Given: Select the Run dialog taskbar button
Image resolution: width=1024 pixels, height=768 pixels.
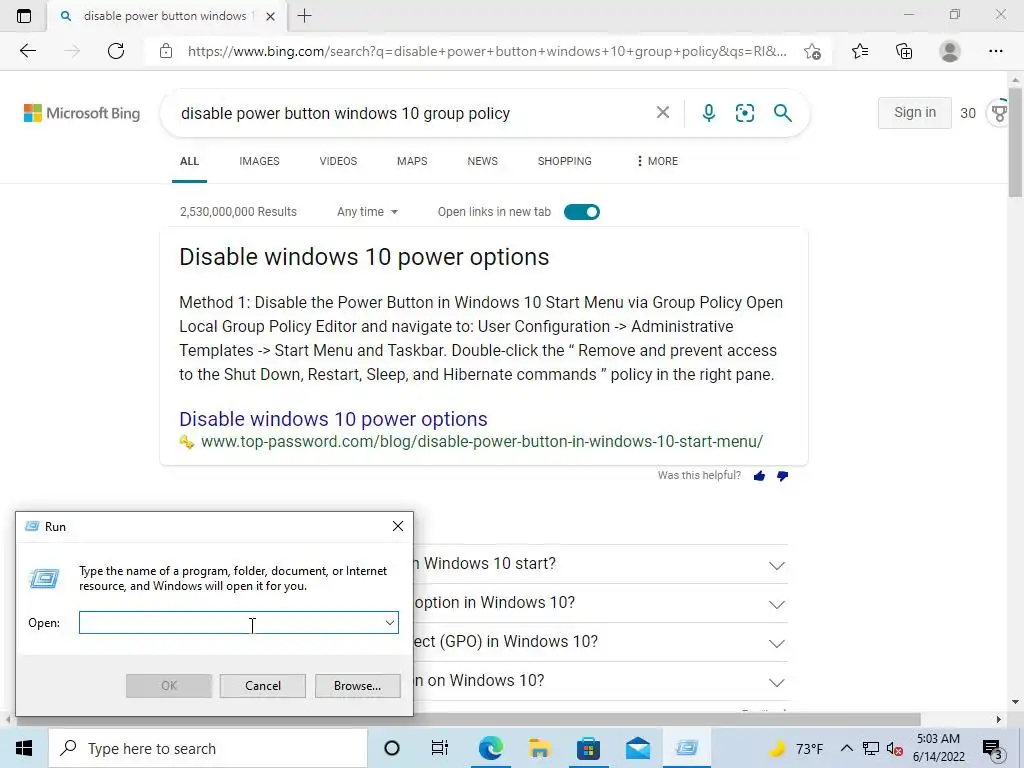Looking at the screenshot, I should tap(687, 748).
